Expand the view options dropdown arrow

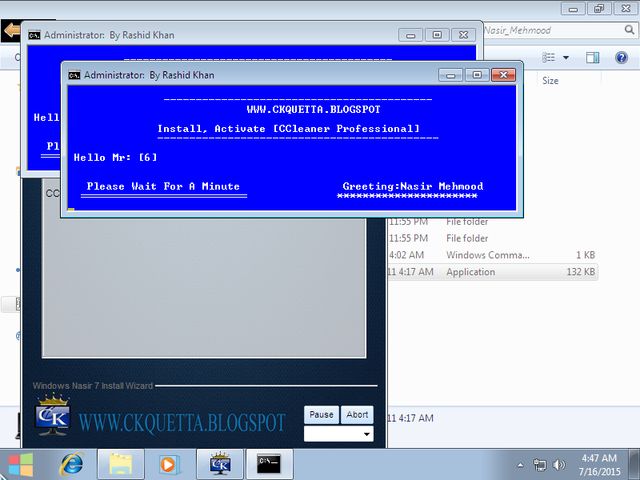[x=566, y=58]
